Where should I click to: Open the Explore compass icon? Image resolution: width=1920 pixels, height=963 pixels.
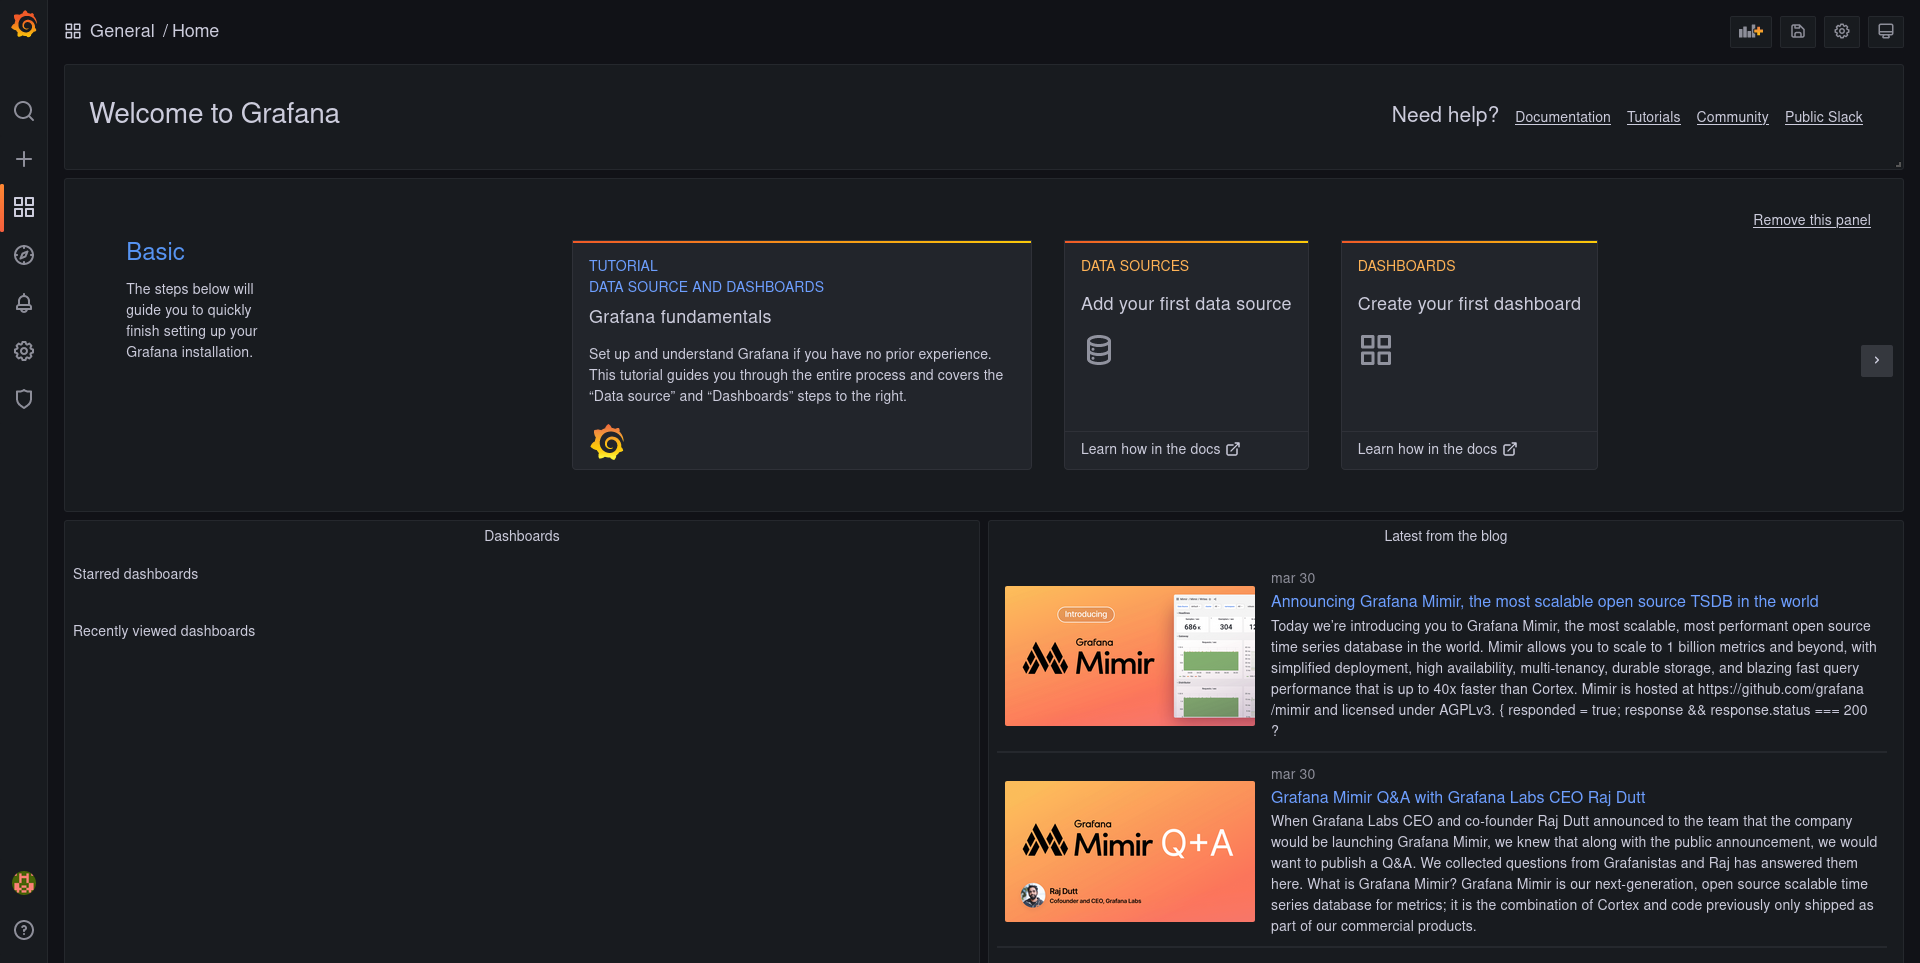(x=24, y=255)
